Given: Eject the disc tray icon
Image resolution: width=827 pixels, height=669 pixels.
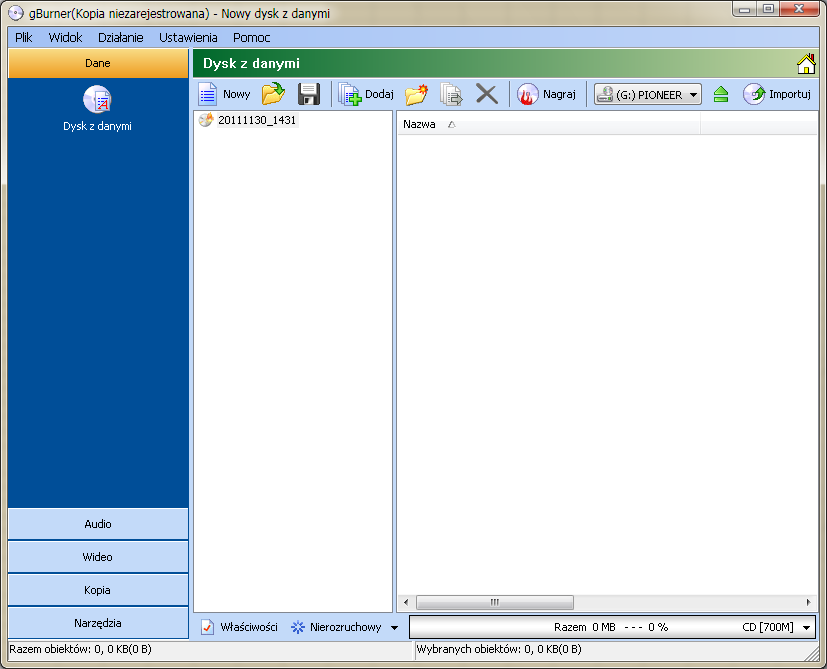Looking at the screenshot, I should (x=720, y=94).
